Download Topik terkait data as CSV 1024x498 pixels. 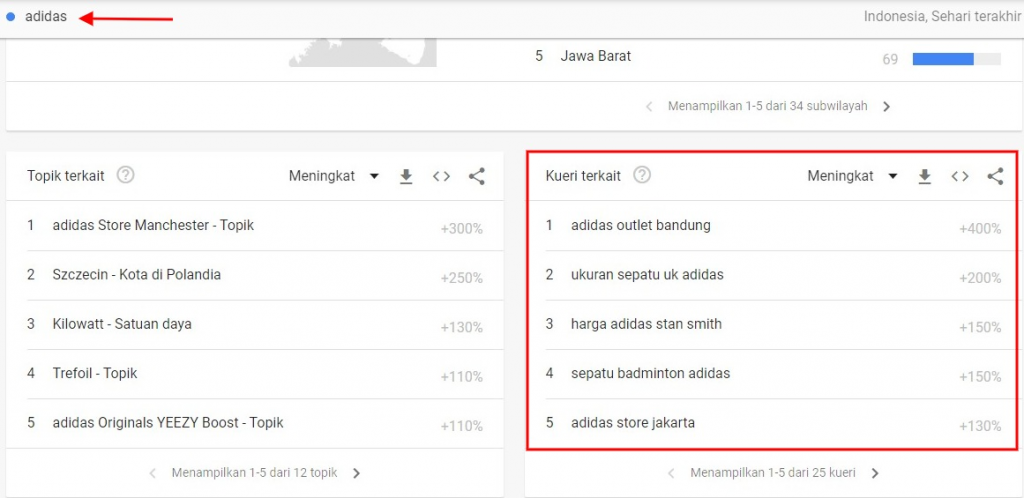[406, 176]
